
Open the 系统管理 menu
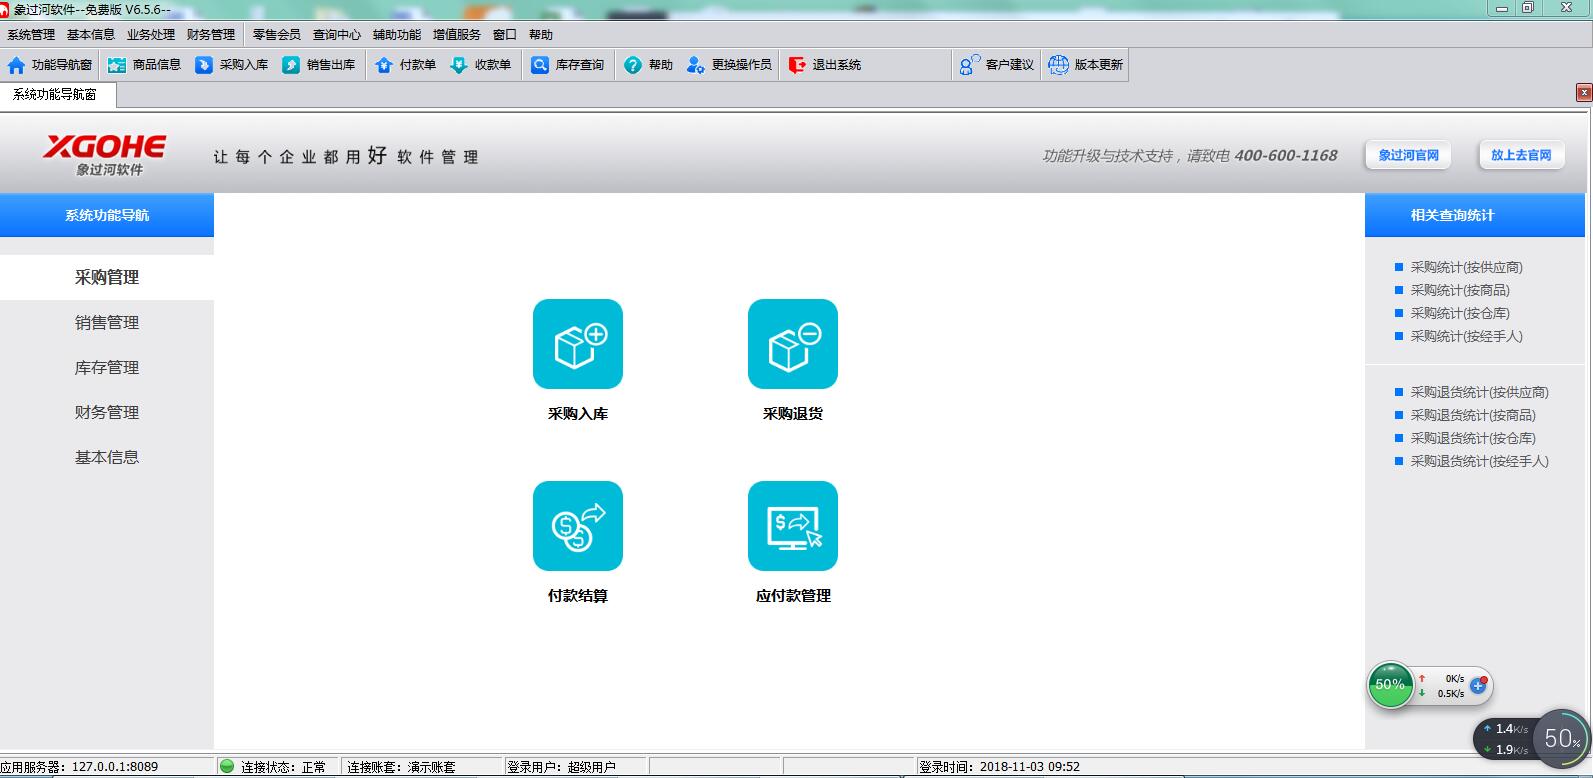point(31,34)
